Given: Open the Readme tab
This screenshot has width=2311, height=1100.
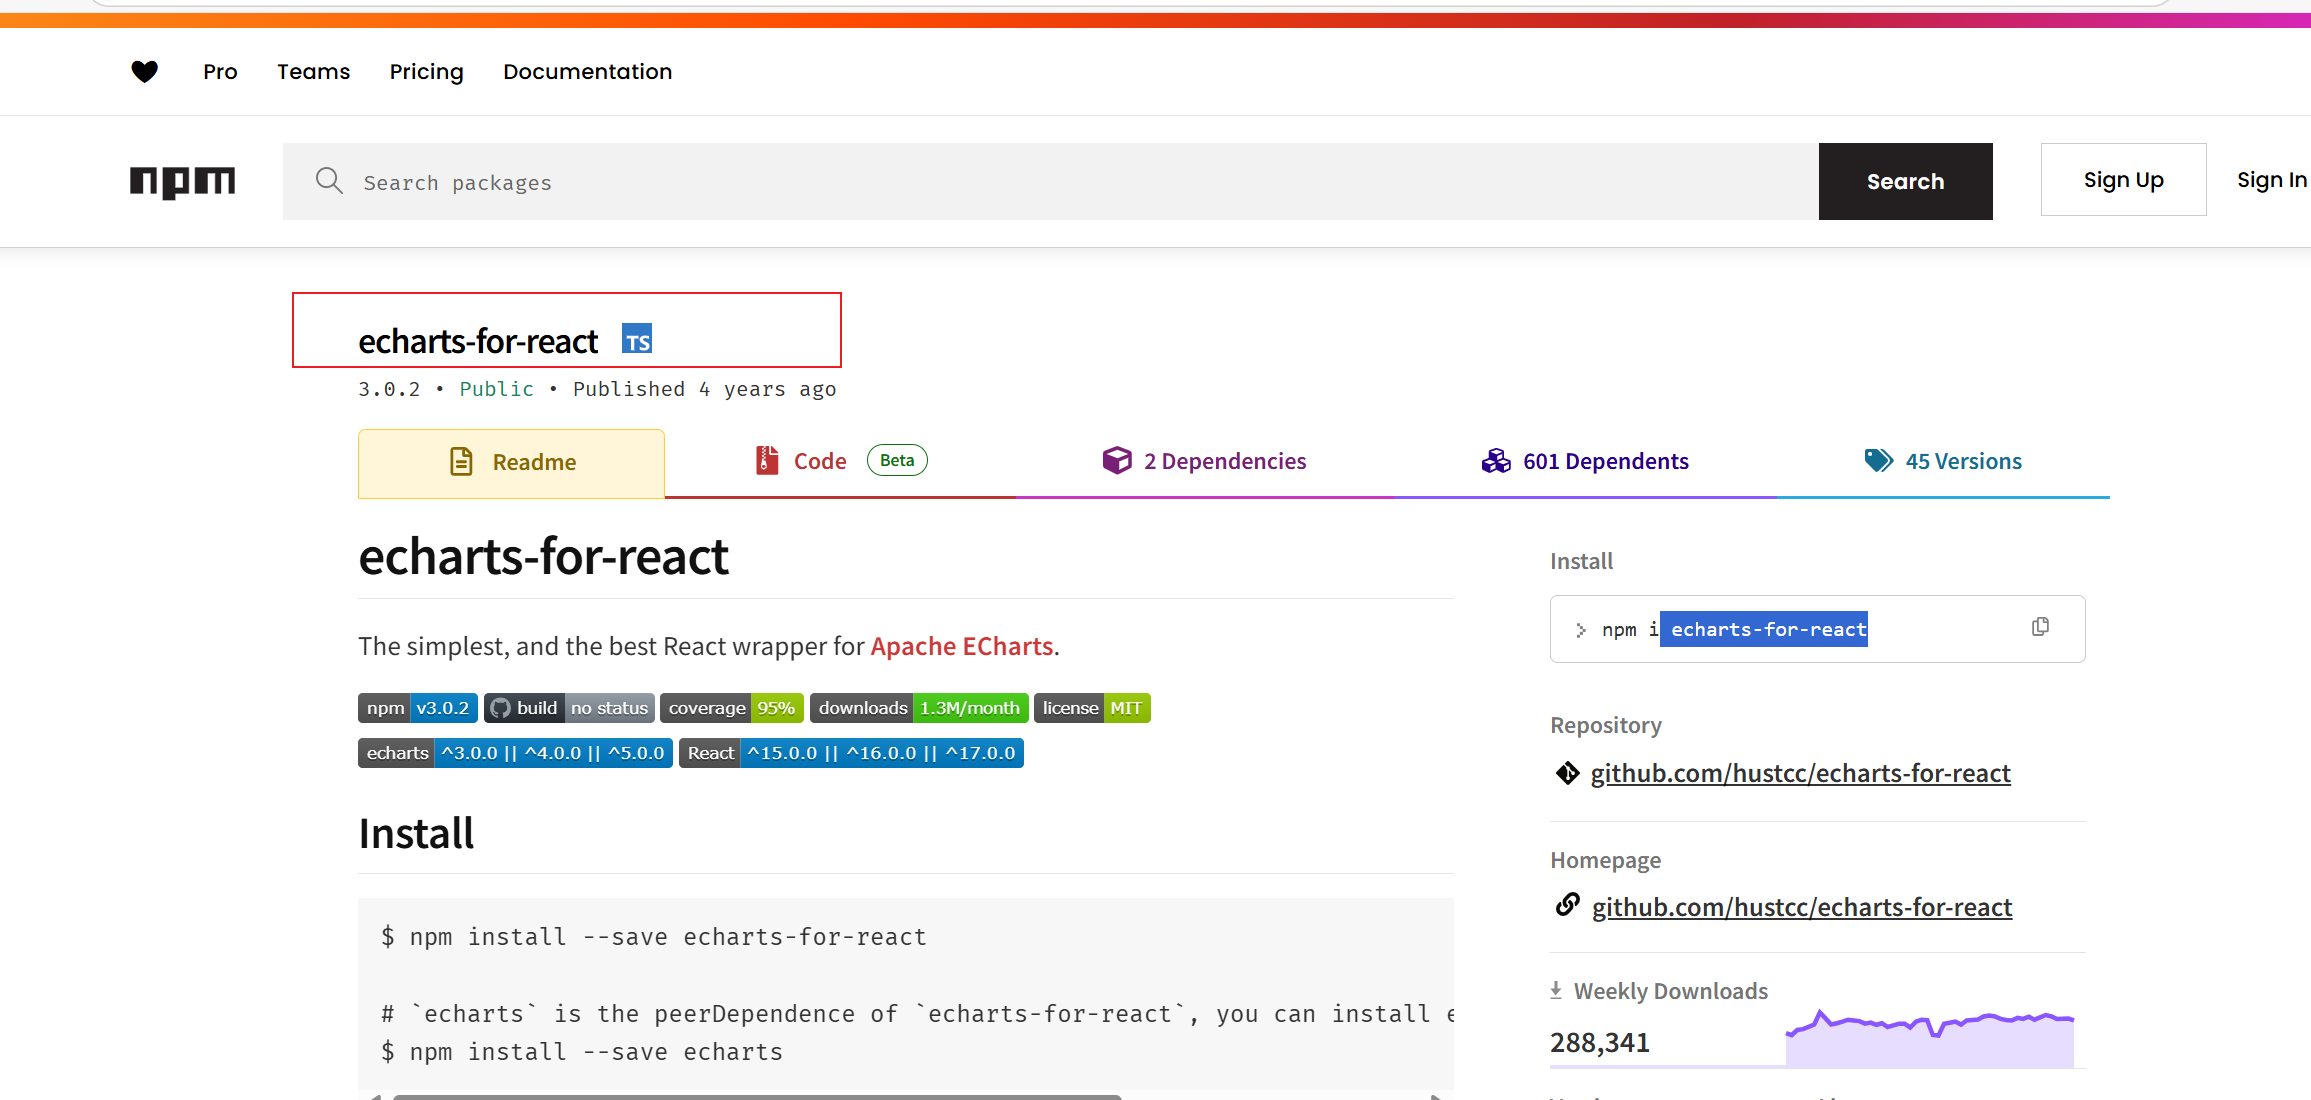Looking at the screenshot, I should tap(511, 463).
